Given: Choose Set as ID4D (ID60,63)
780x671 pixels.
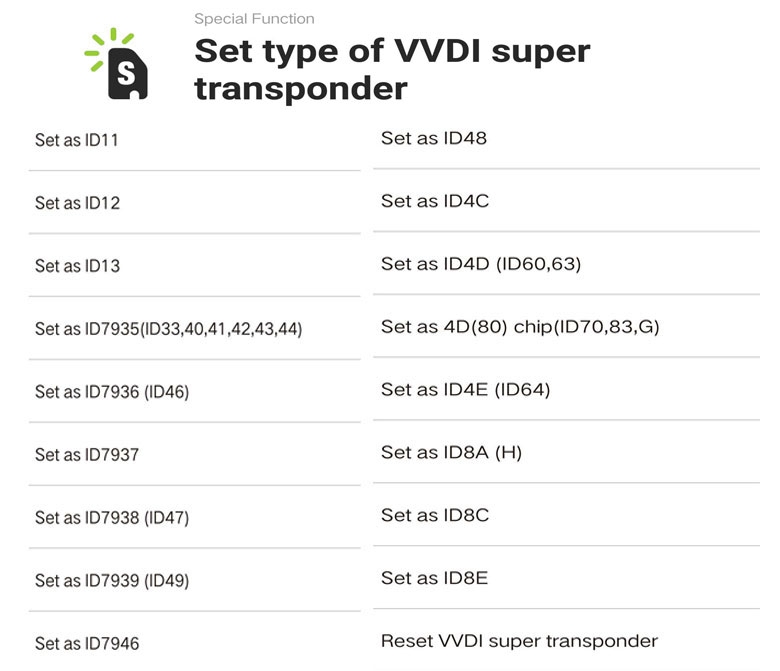Looking at the screenshot, I should pyautogui.click(x=481, y=264).
